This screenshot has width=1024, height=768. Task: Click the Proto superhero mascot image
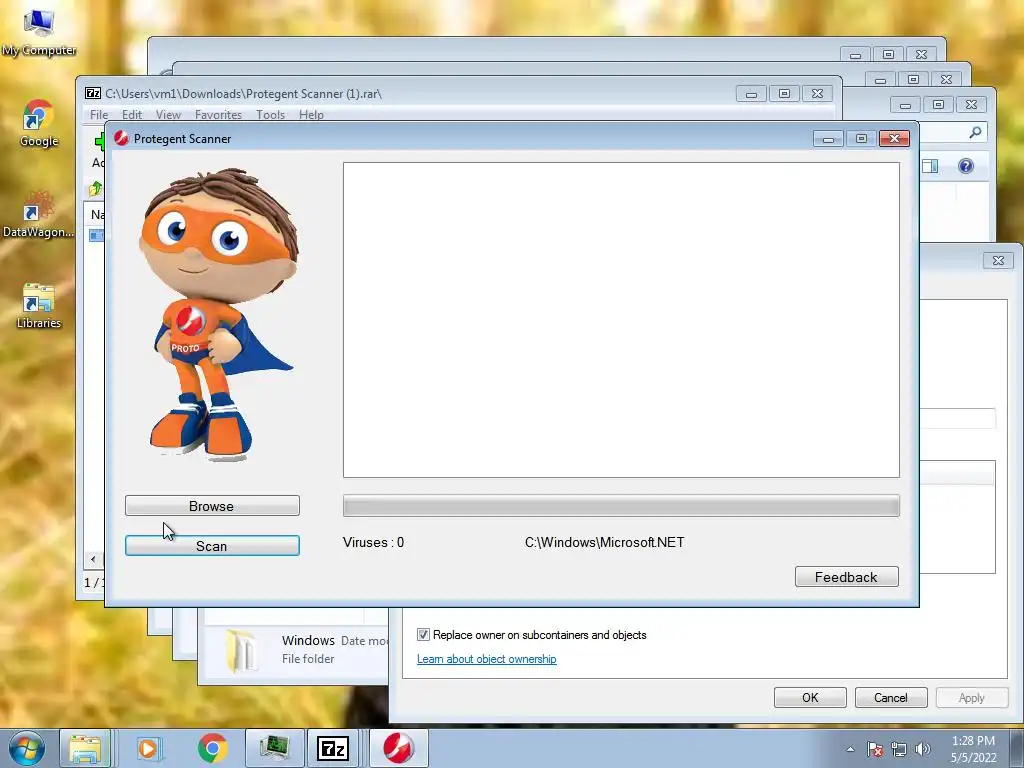pyautogui.click(x=219, y=315)
